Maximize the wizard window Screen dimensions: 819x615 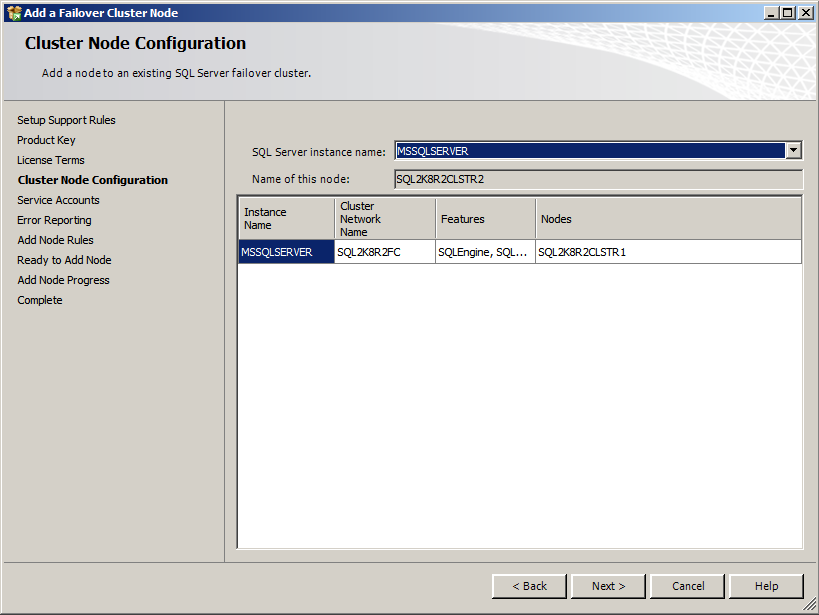pyautogui.click(x=788, y=13)
